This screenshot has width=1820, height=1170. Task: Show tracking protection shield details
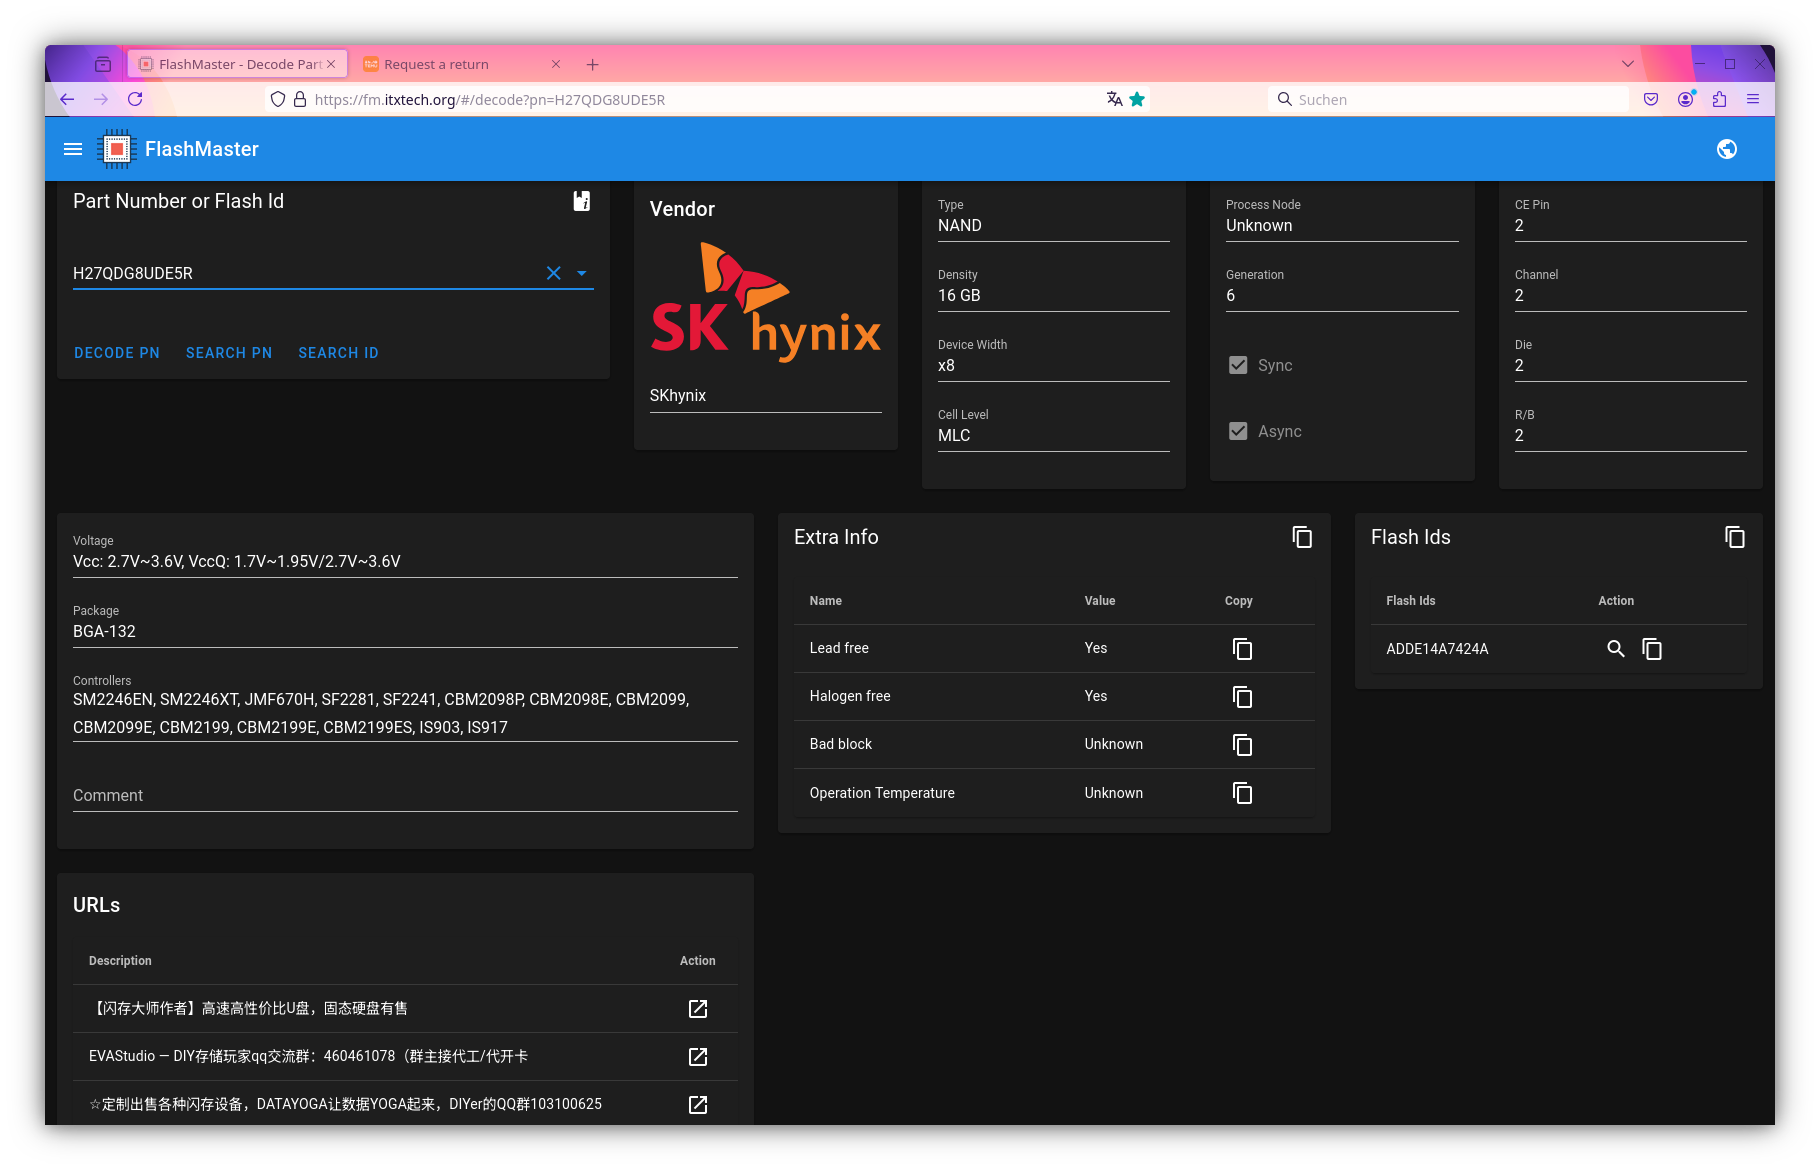click(x=278, y=99)
